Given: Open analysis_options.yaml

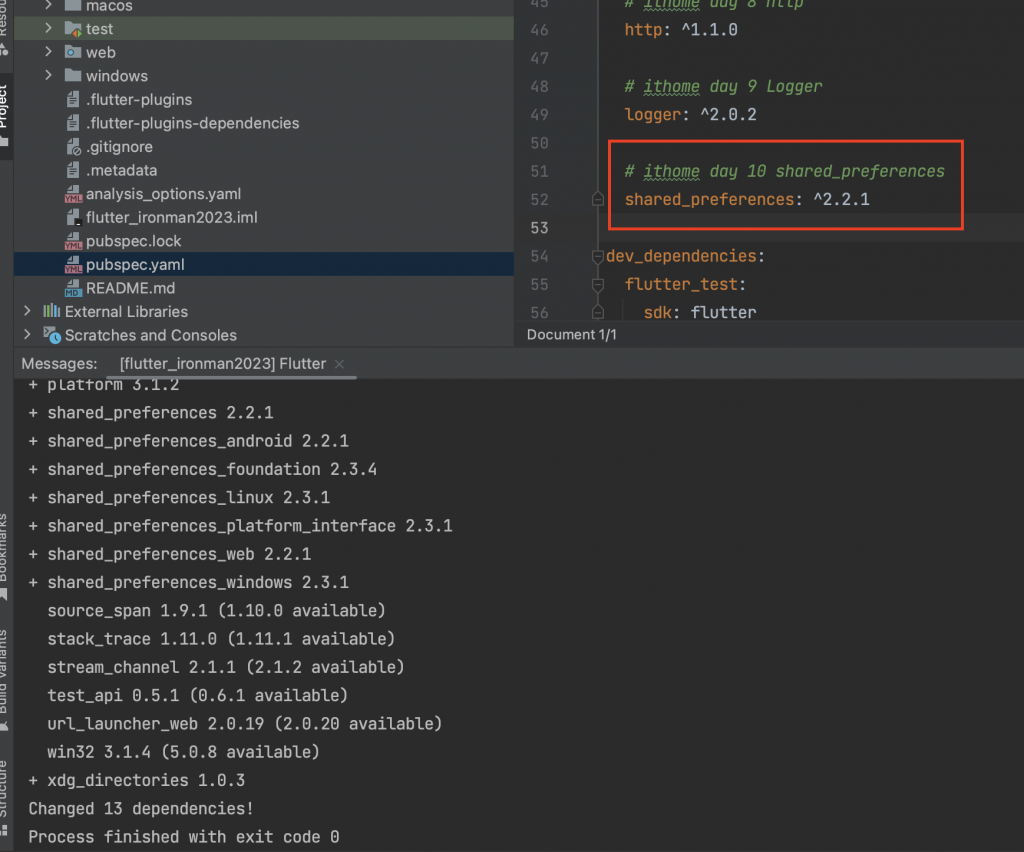Looking at the screenshot, I should (163, 194).
